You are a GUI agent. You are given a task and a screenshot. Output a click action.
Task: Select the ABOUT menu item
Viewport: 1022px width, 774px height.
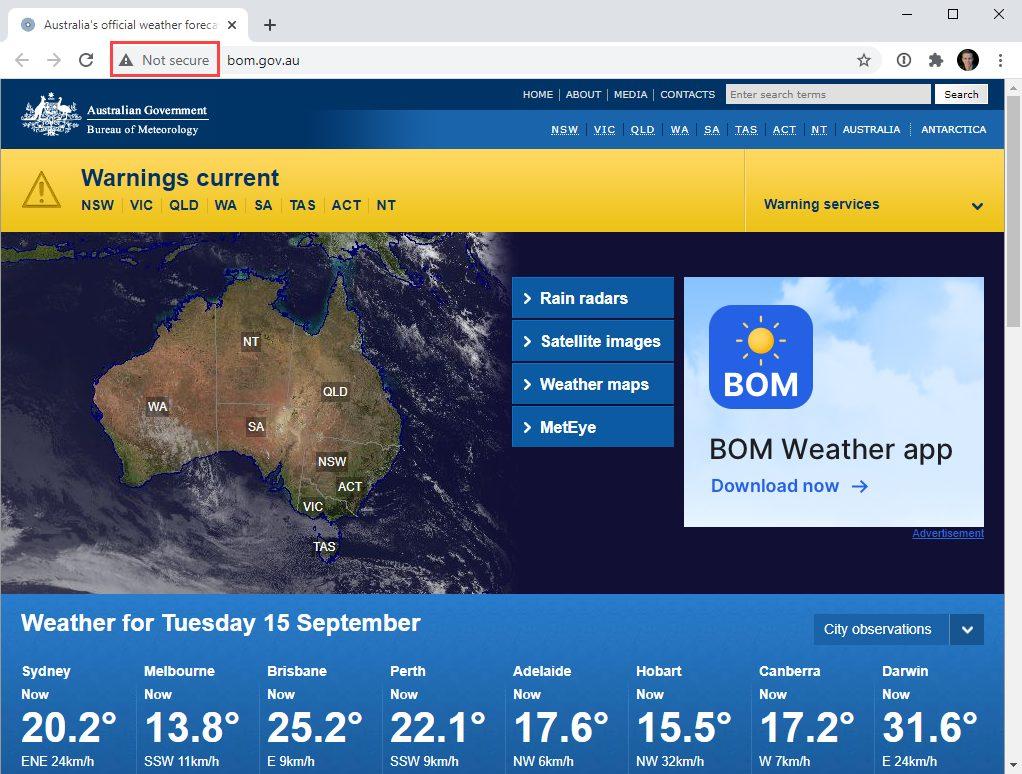583,94
